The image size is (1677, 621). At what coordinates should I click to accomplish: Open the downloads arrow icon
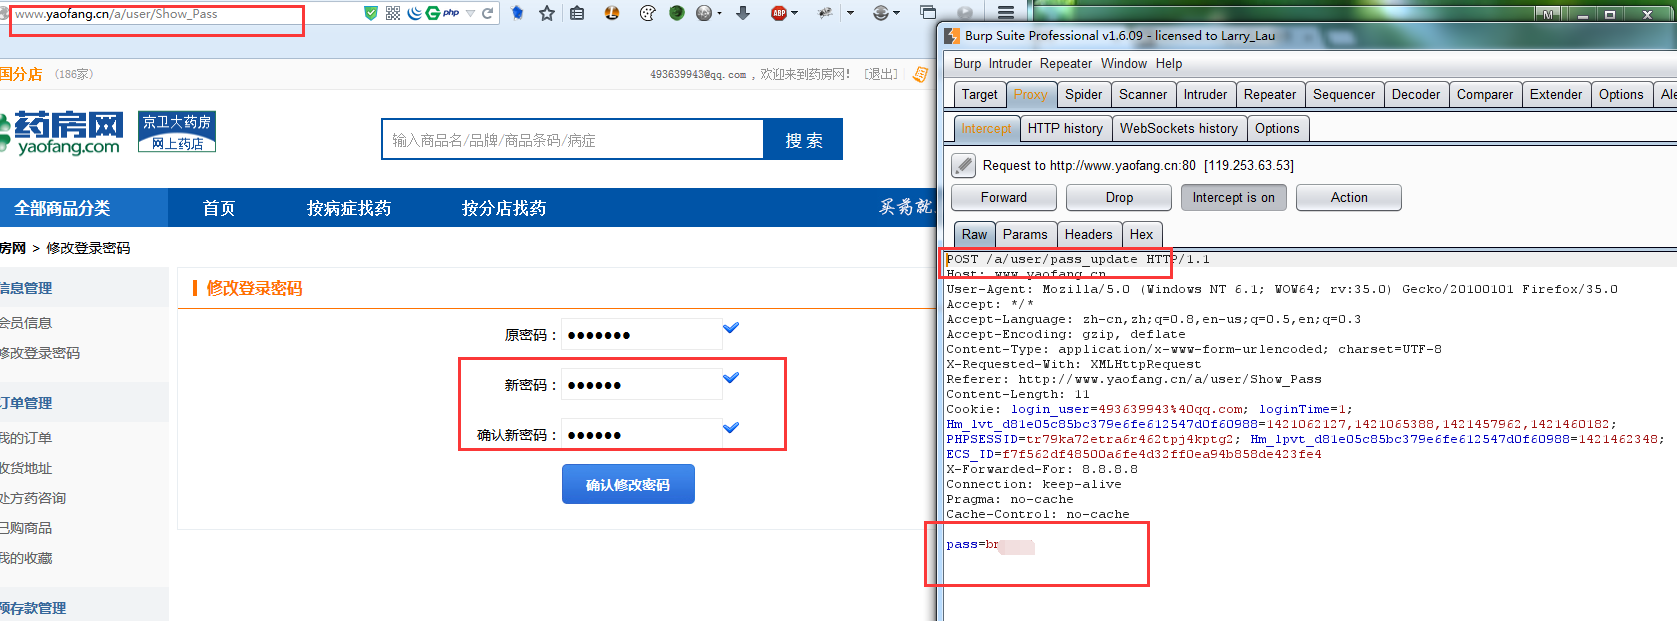click(x=742, y=13)
